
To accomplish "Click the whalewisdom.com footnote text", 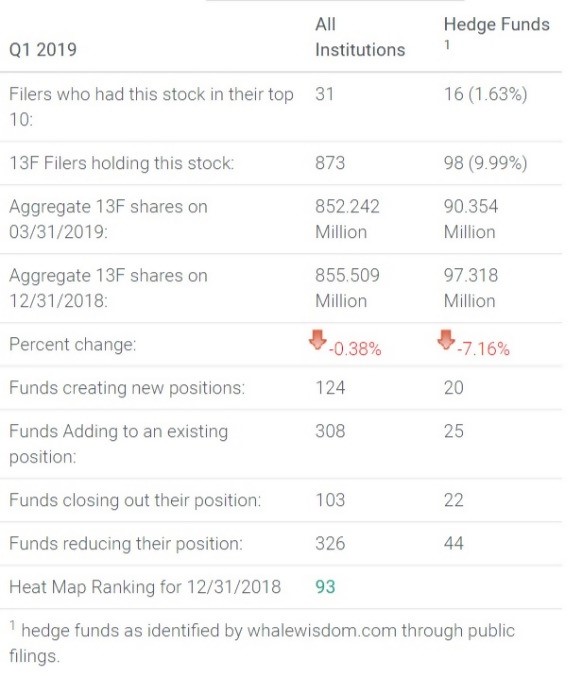I will point(322,631).
